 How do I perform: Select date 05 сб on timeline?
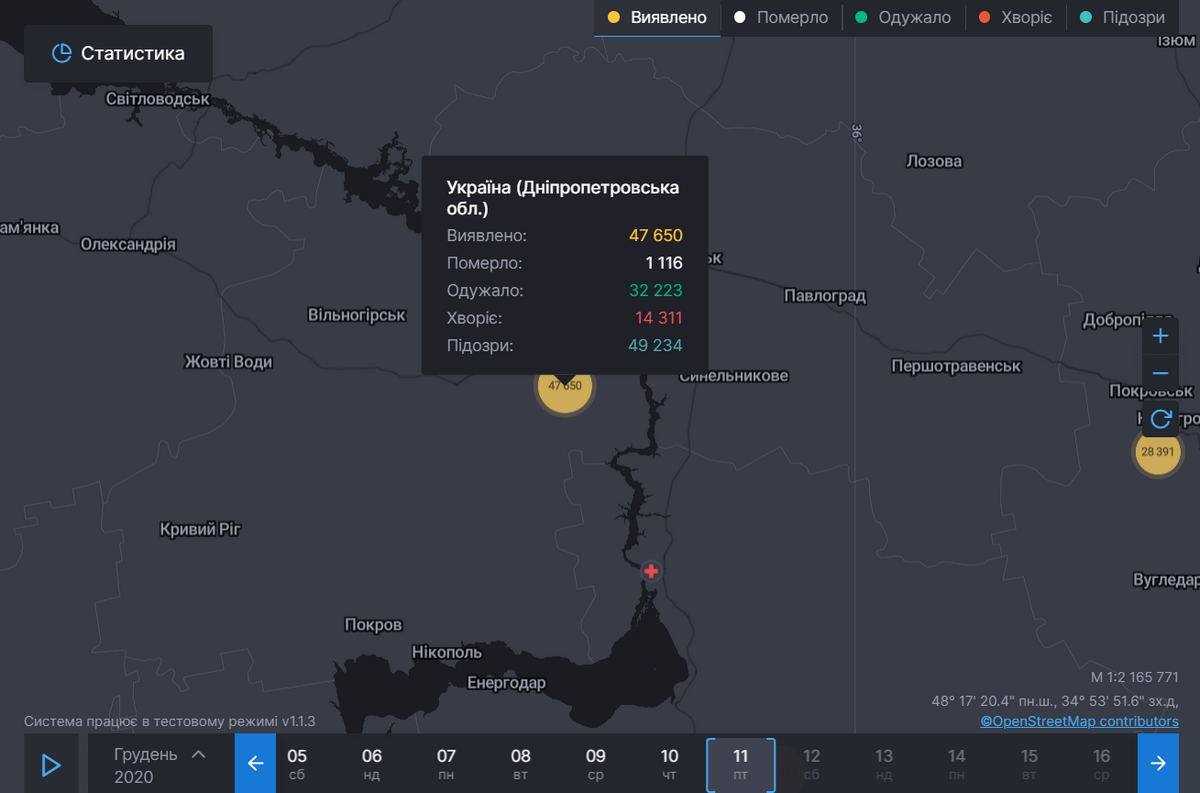coord(297,765)
